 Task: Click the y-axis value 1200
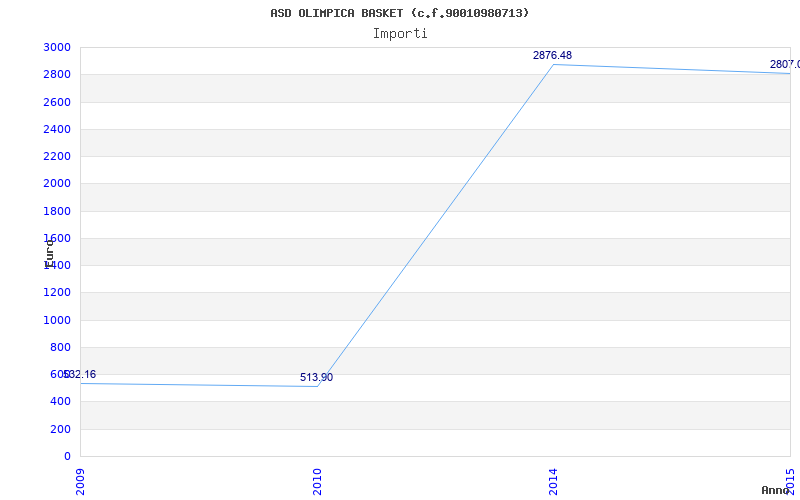[57, 293]
